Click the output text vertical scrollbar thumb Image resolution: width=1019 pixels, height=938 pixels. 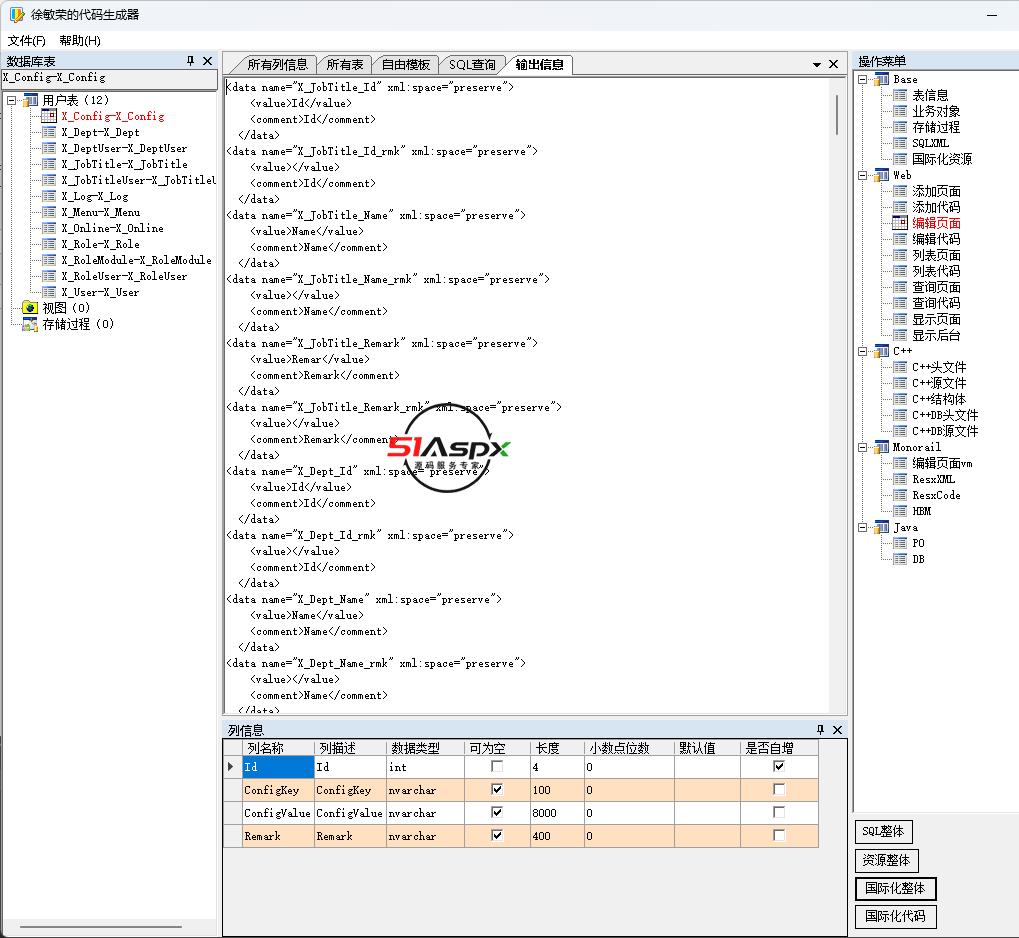pyautogui.click(x=837, y=114)
